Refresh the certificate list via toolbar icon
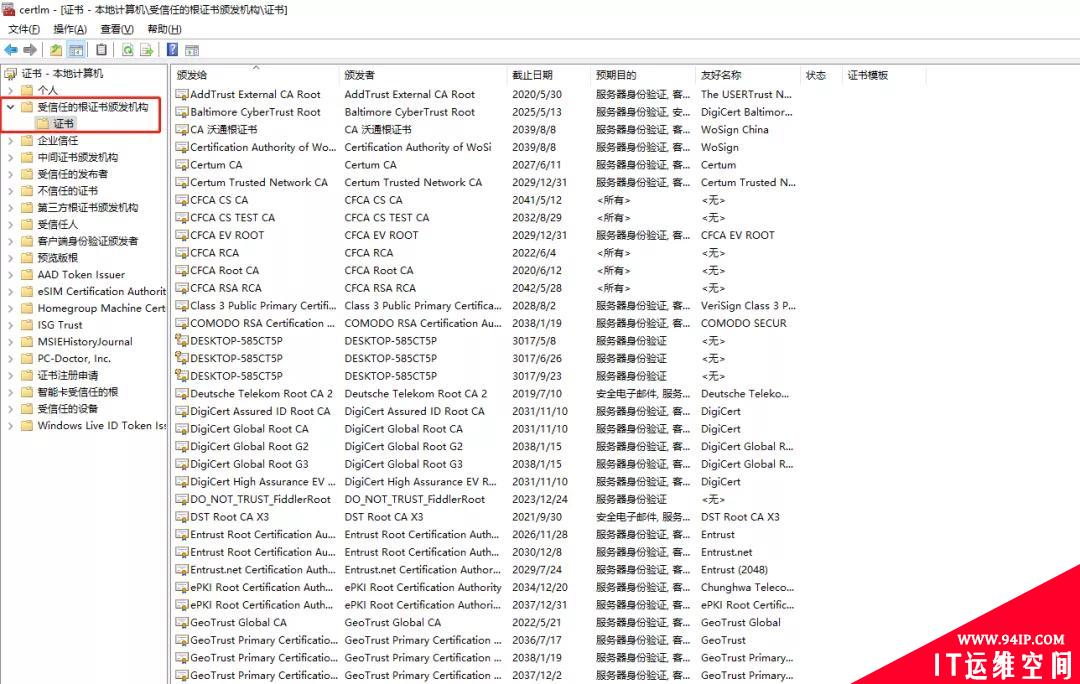The image size is (1080, 684). point(127,50)
